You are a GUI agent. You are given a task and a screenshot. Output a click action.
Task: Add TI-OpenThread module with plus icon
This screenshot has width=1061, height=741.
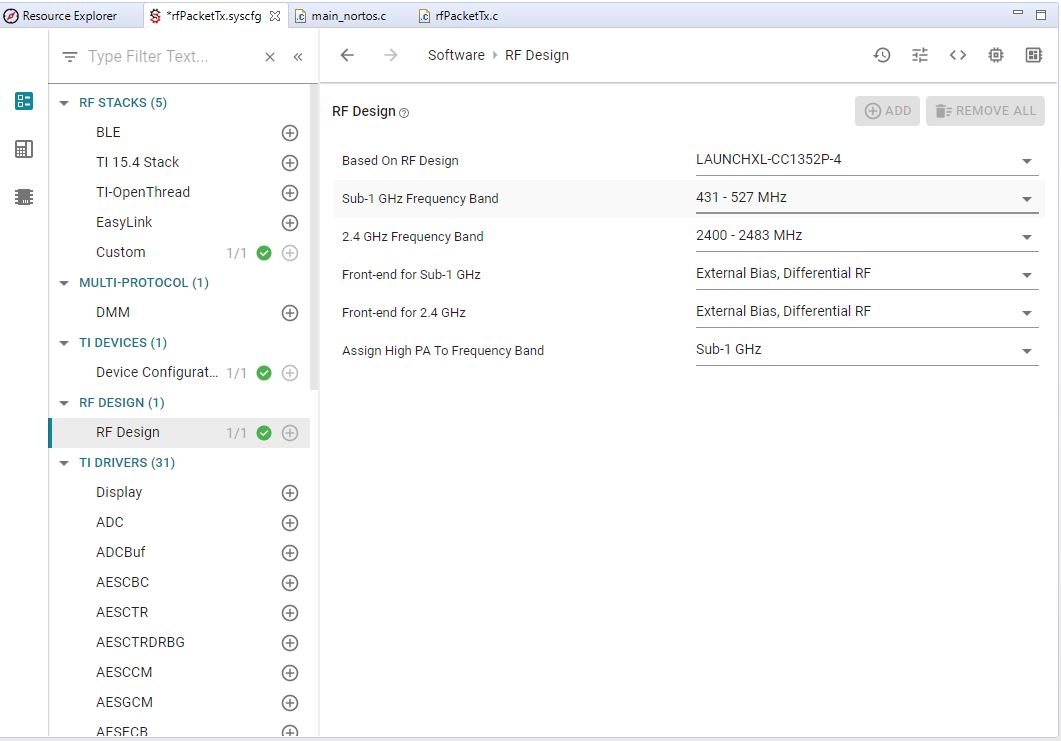pyautogui.click(x=290, y=193)
